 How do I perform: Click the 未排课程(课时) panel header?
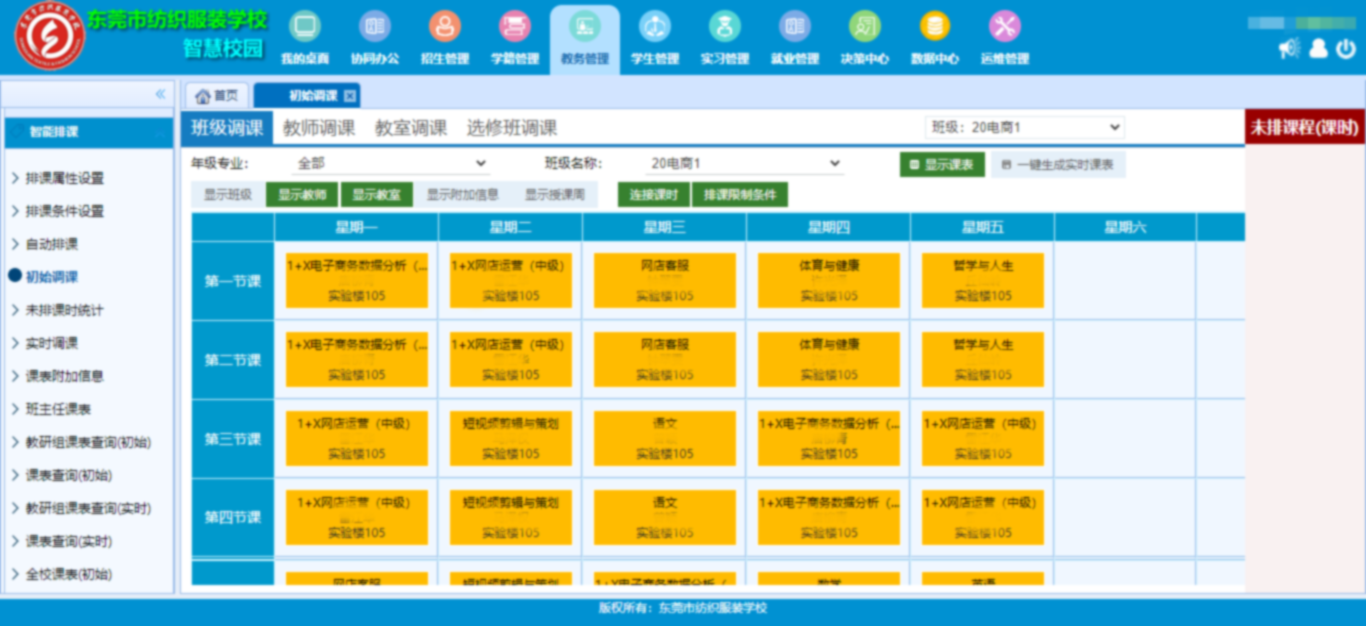[x=1305, y=128]
